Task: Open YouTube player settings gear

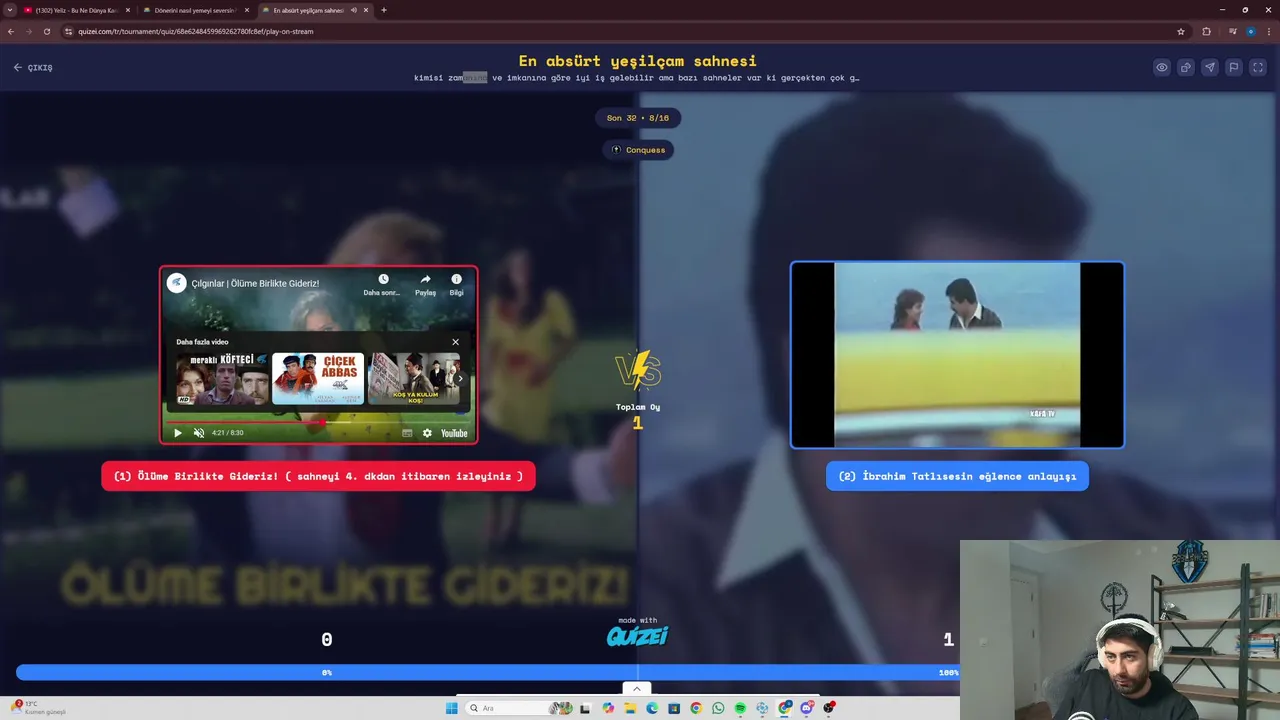Action: [427, 433]
